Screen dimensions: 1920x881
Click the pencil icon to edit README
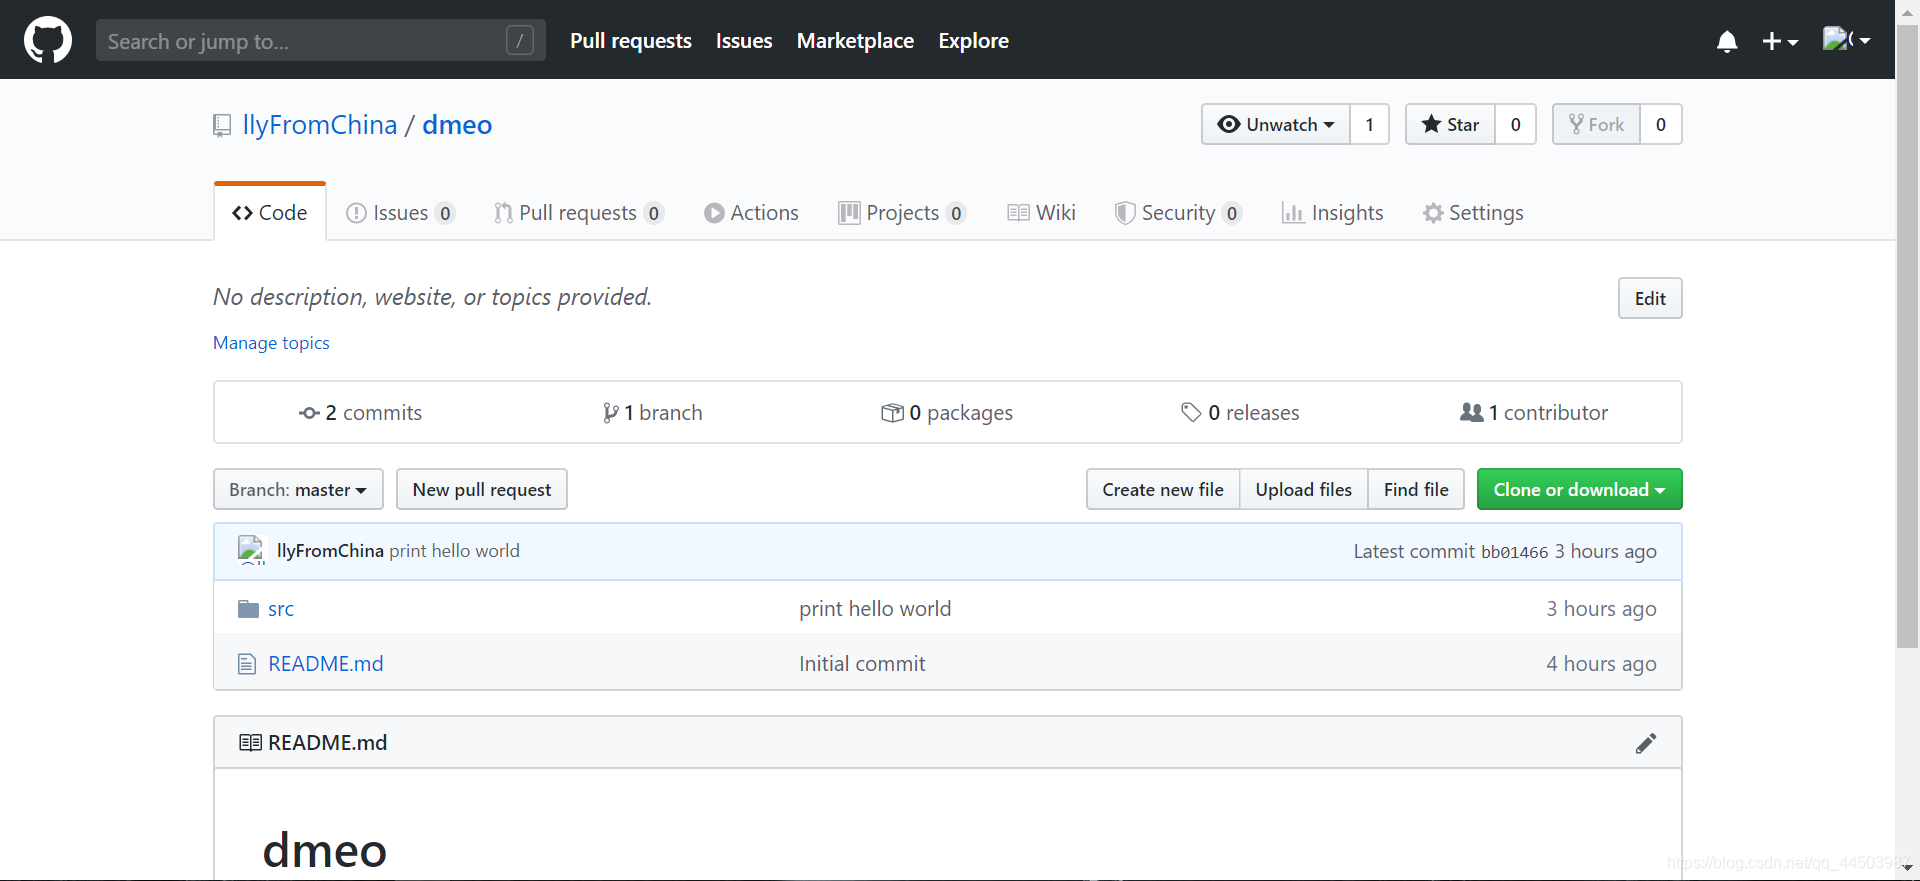1646,743
